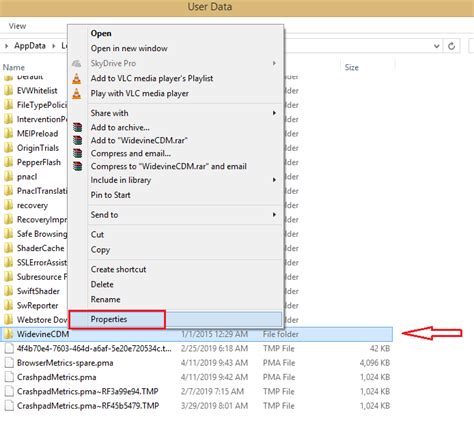
Task: Choose Copy from the context menu
Action: (x=100, y=250)
